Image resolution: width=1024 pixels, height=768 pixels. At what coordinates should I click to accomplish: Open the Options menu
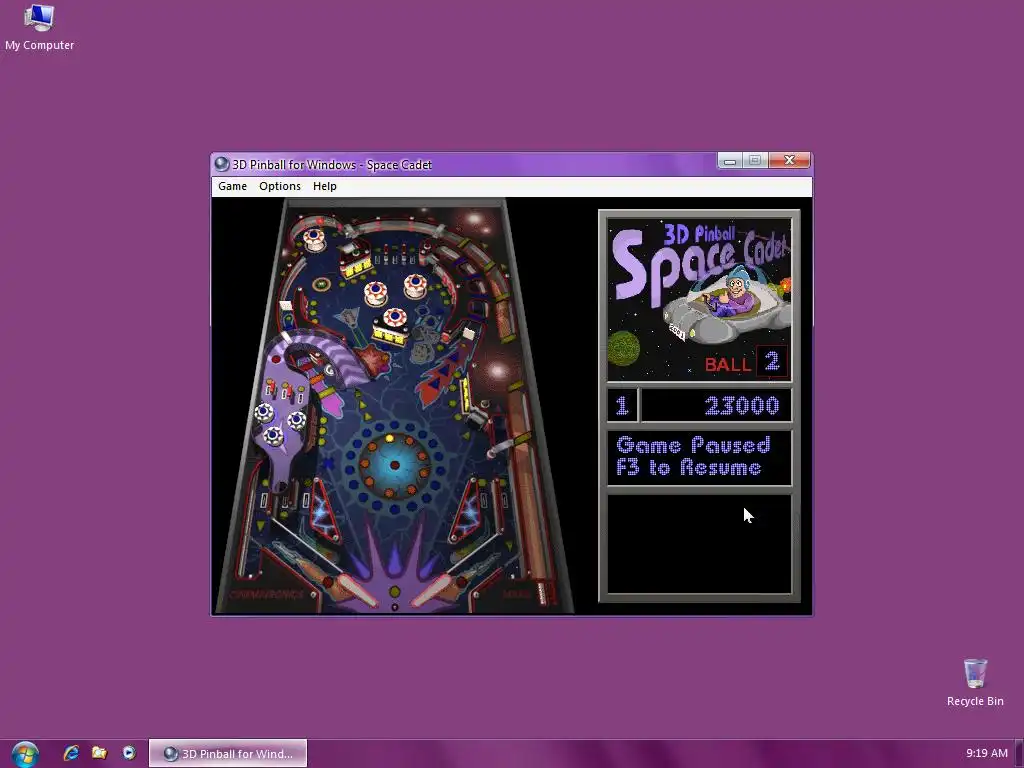click(x=280, y=186)
